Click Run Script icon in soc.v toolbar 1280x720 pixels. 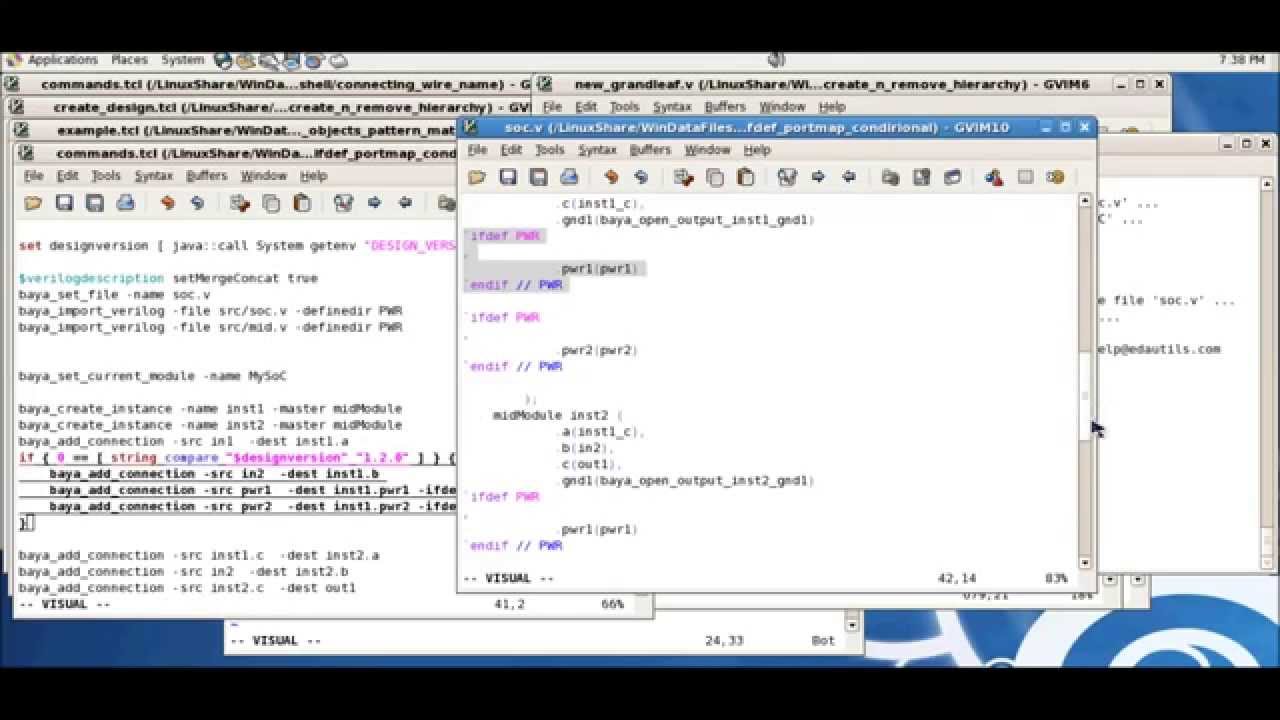(x=952, y=177)
